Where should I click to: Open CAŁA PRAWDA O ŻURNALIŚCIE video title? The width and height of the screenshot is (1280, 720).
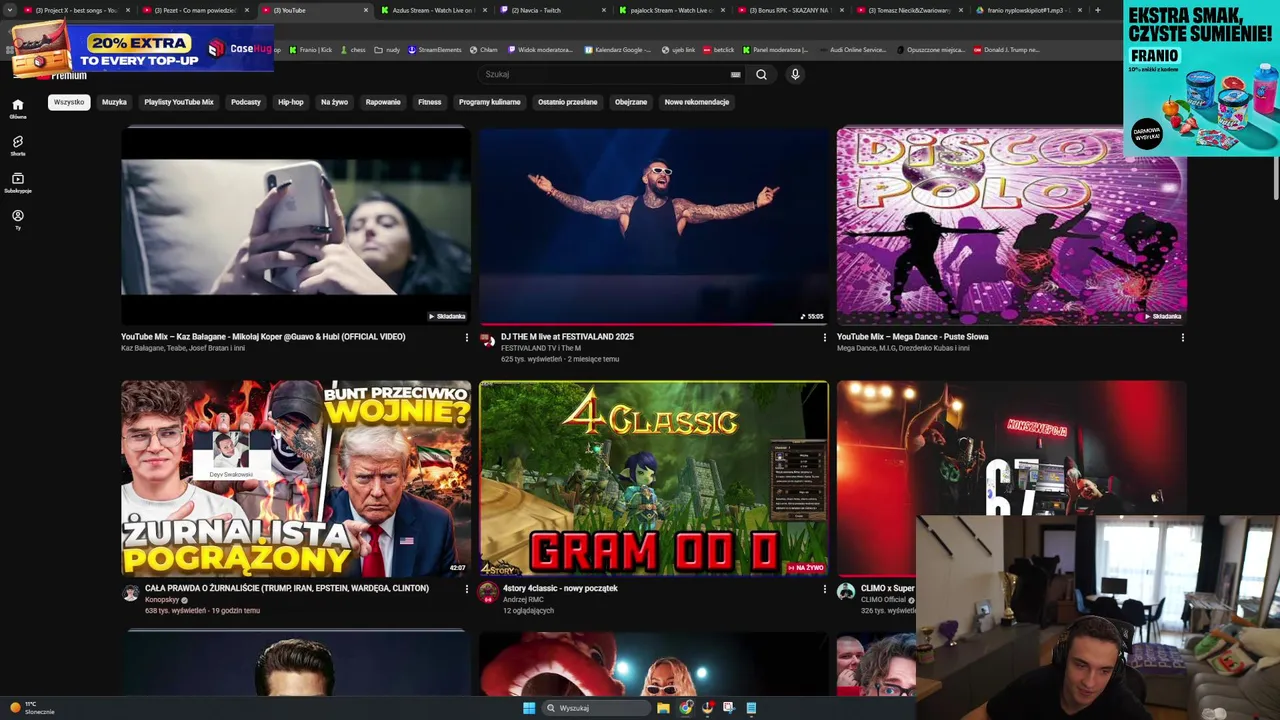tap(287, 589)
